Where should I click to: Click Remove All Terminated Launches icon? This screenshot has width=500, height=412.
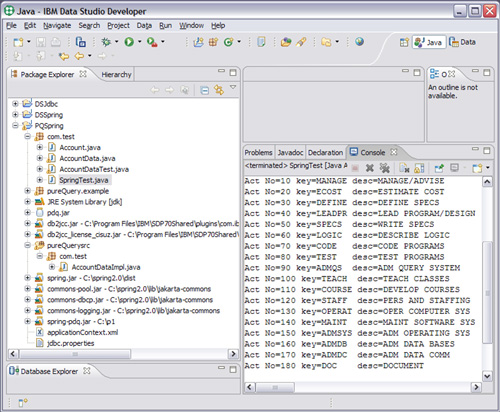tap(385, 168)
